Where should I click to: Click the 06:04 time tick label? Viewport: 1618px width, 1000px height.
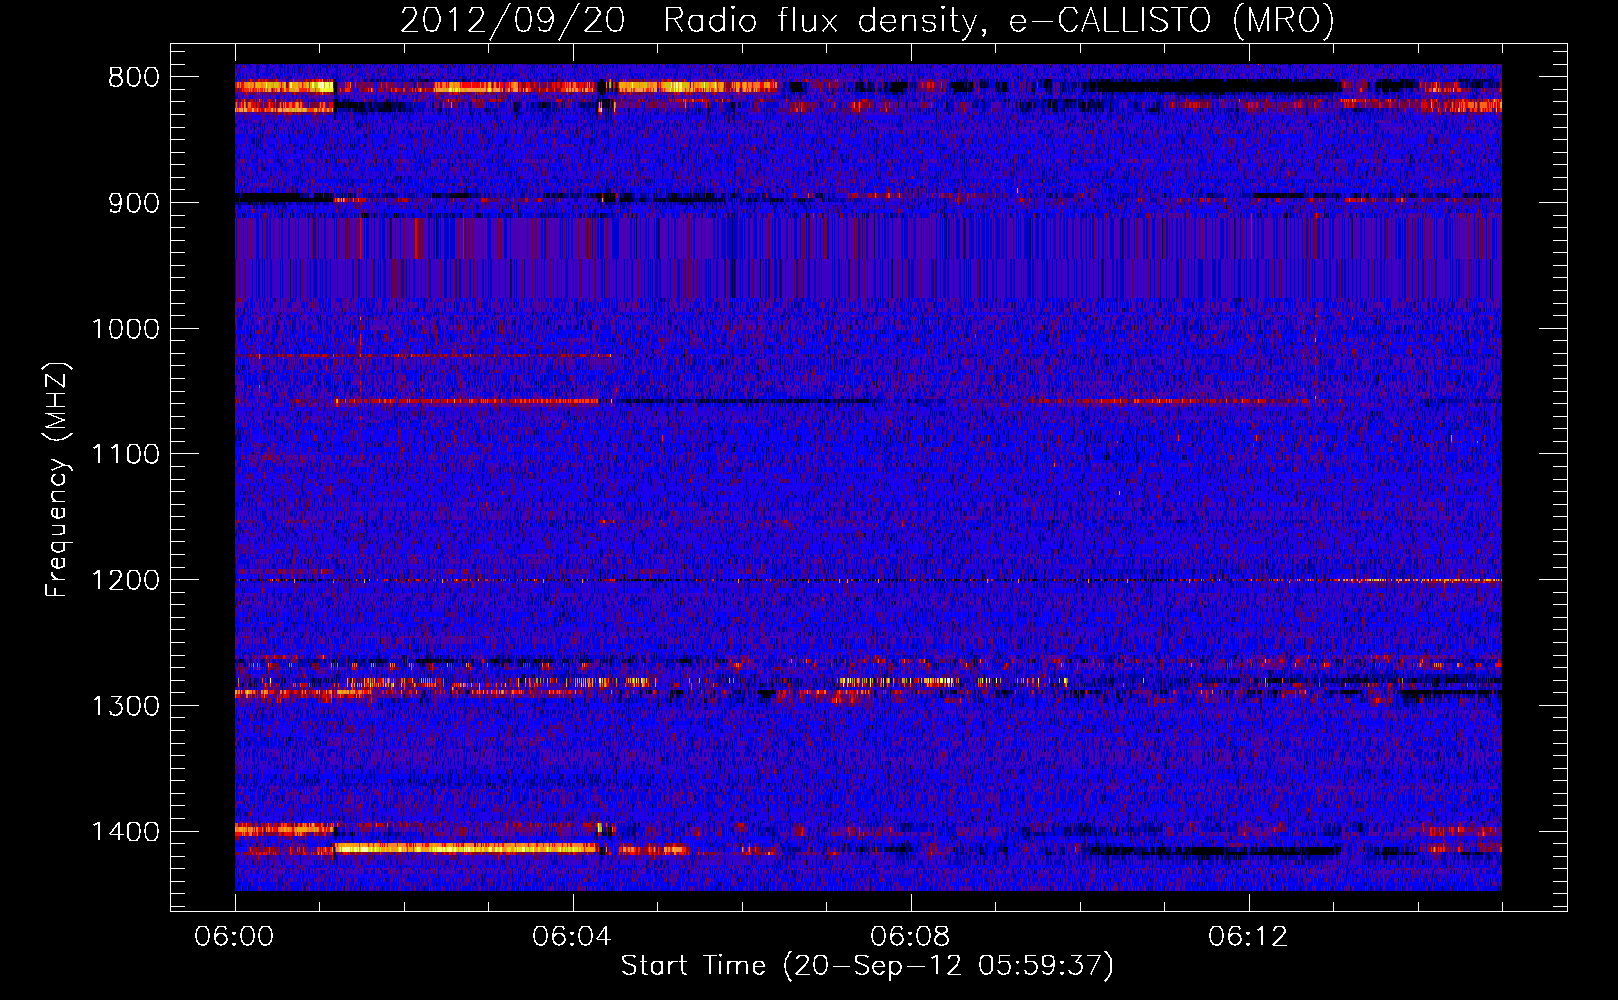click(572, 937)
